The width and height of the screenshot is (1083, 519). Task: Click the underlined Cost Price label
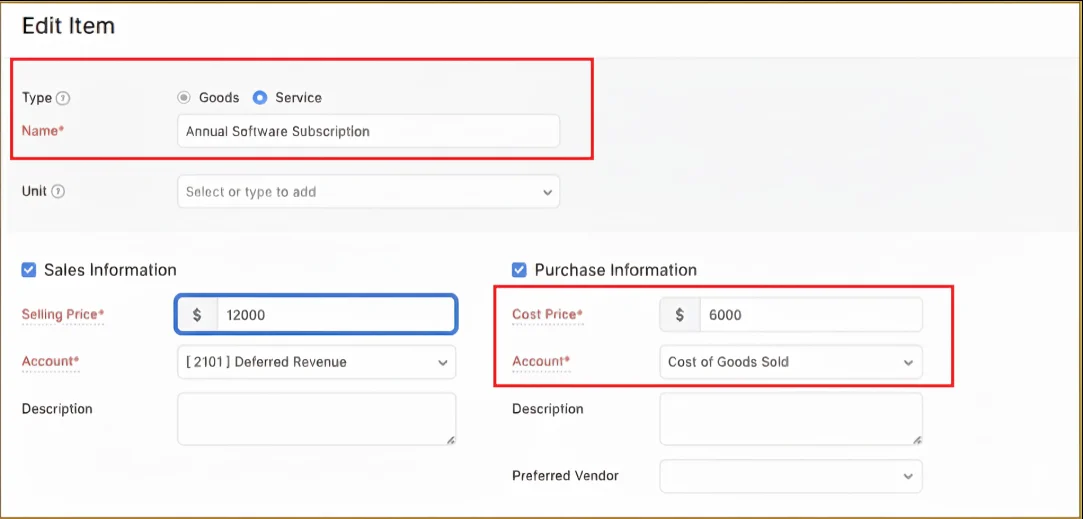(546, 315)
